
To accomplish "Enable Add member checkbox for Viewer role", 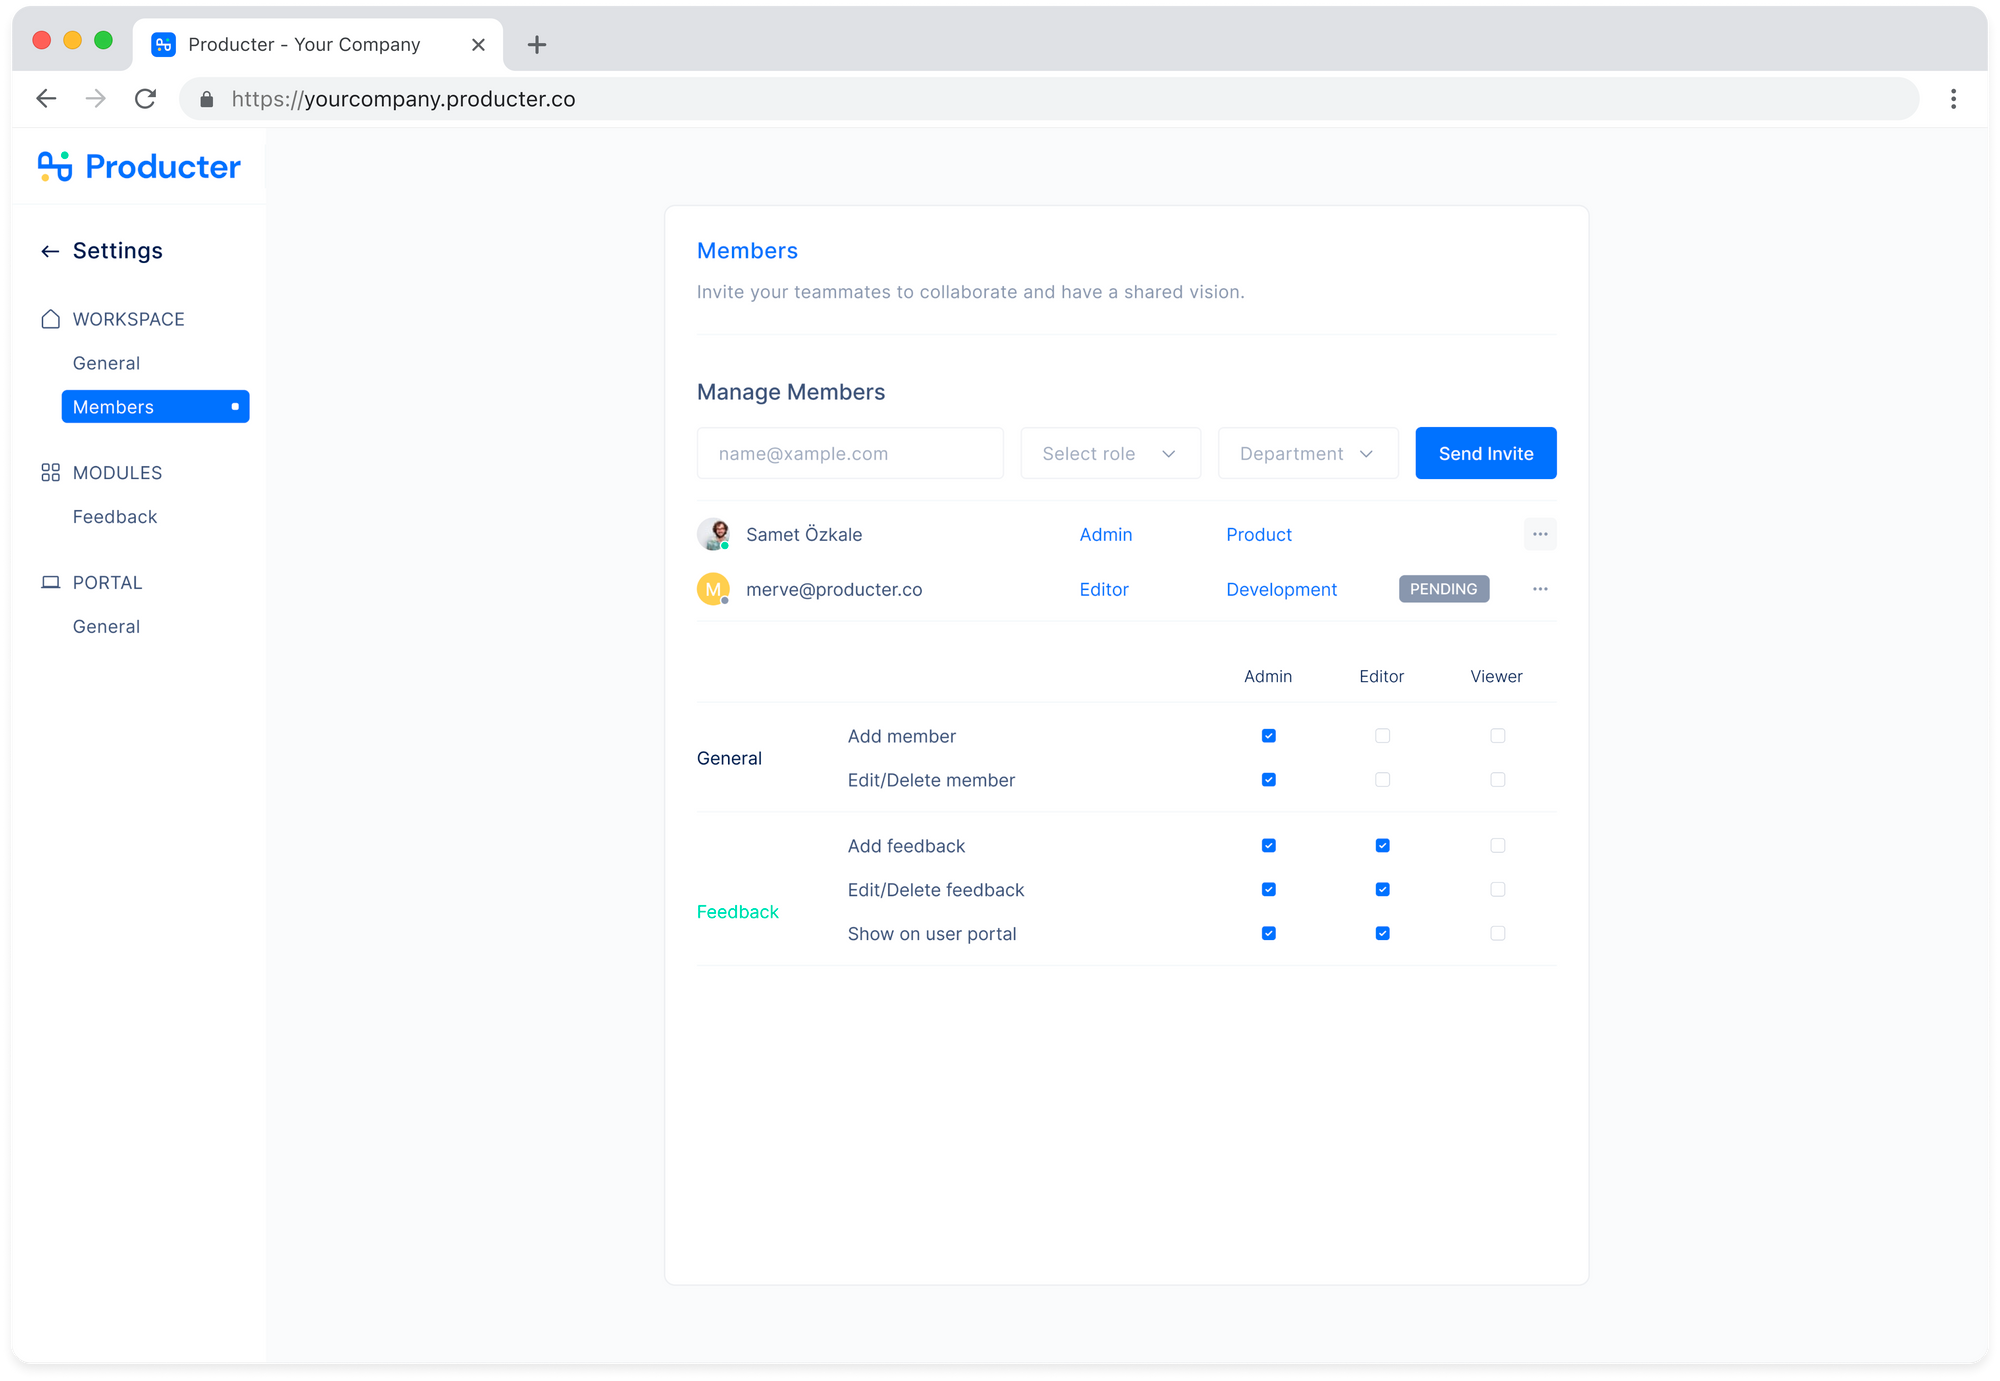I will point(1495,735).
